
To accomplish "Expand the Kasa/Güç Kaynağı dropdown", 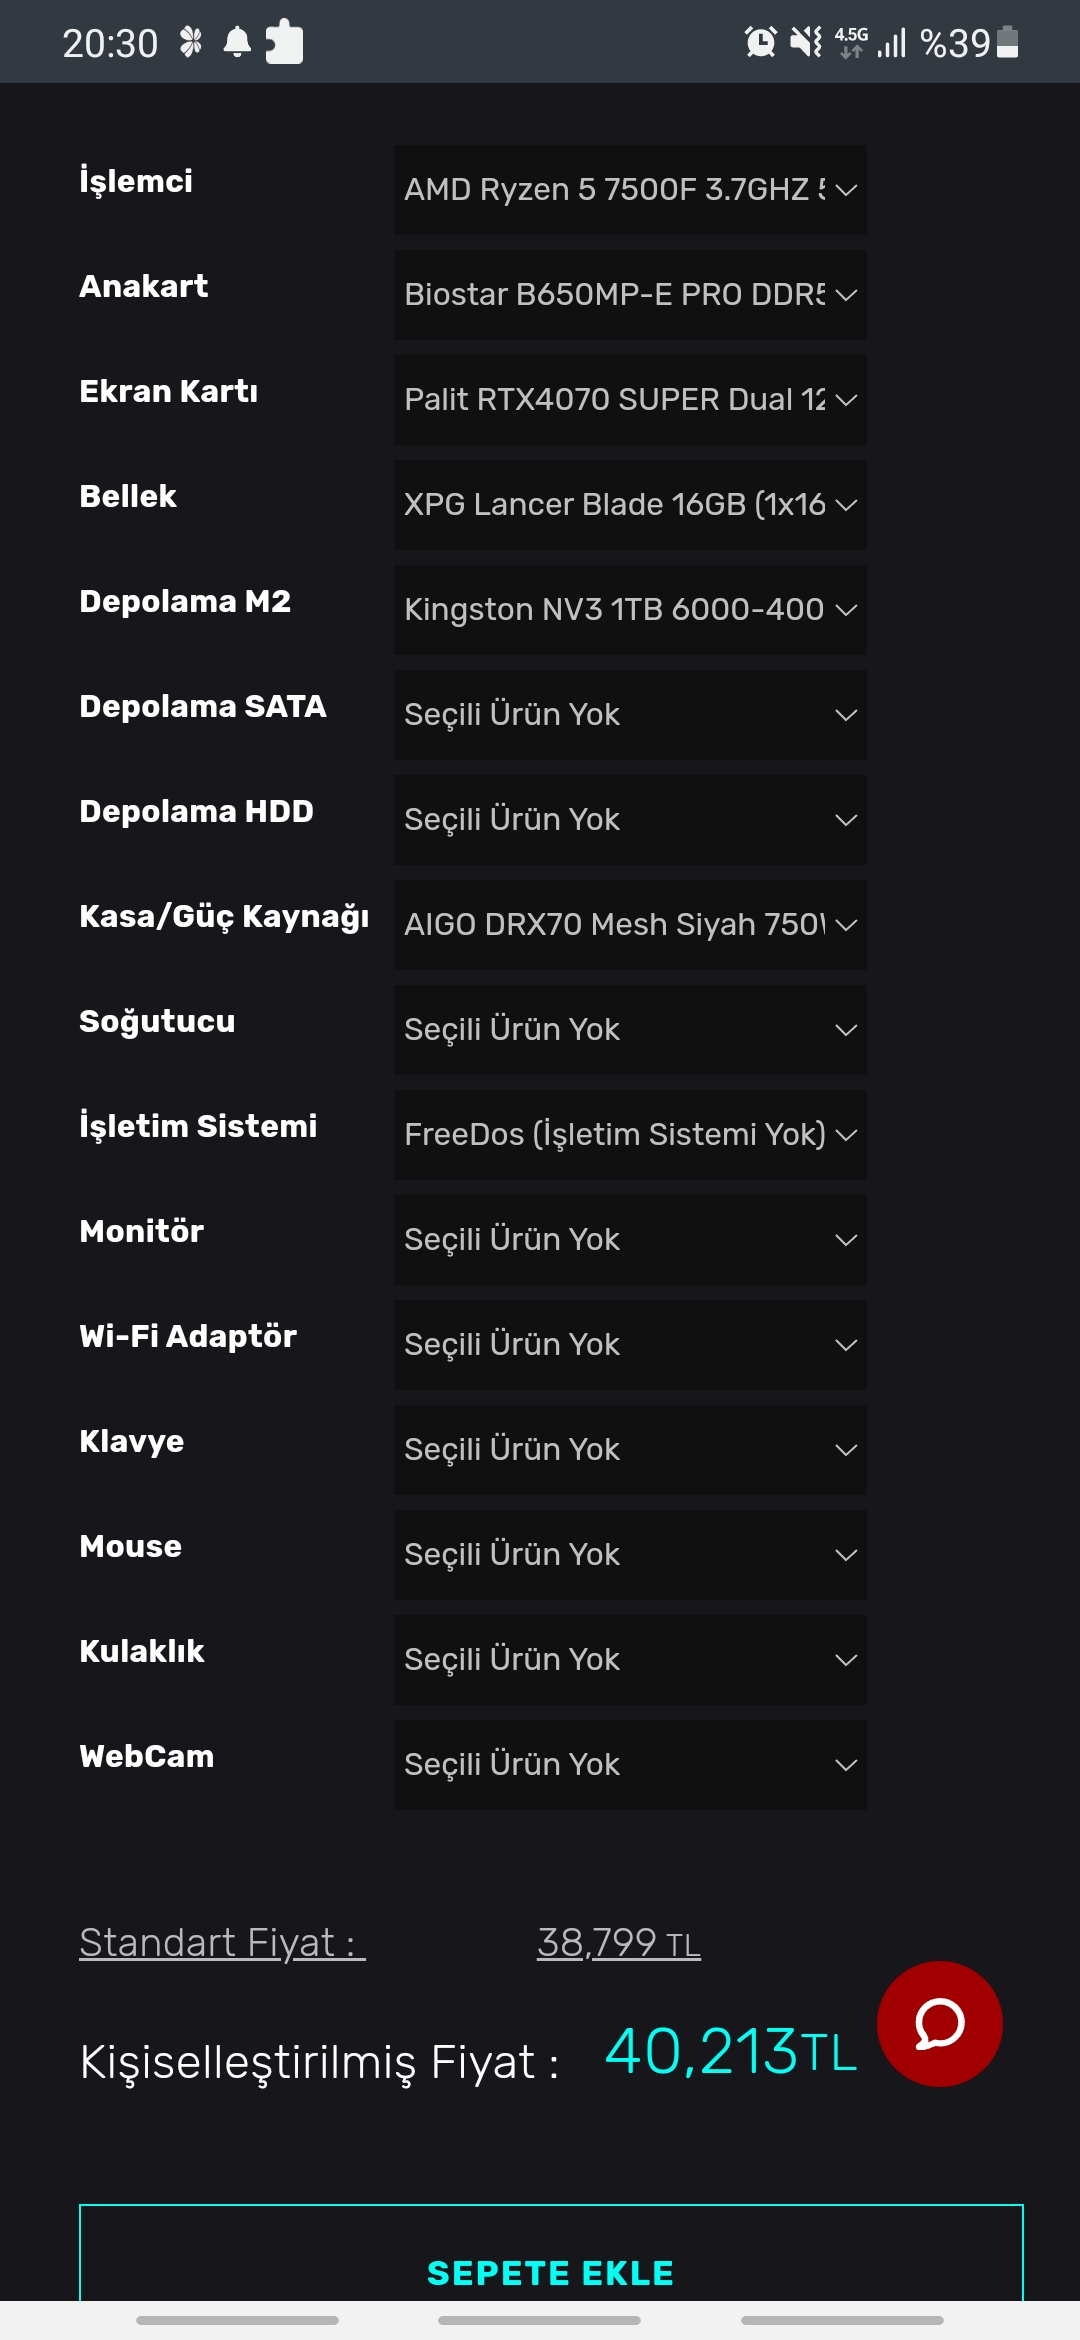I will tap(630, 925).
